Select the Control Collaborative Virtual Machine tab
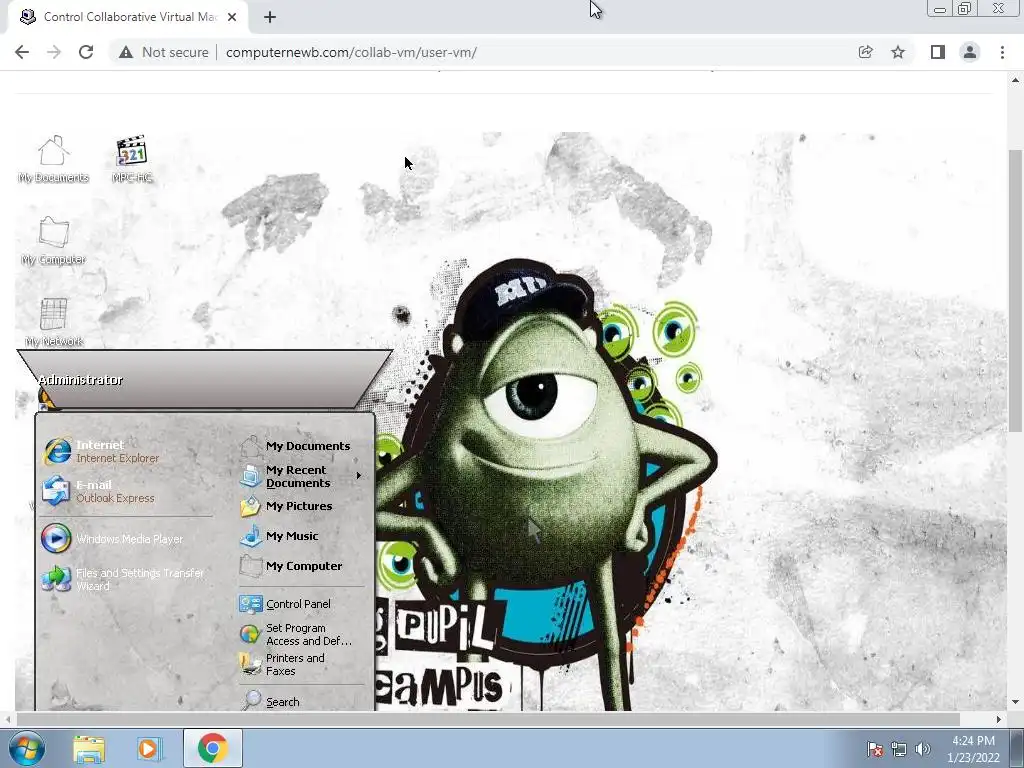This screenshot has height=768, width=1024. click(128, 17)
